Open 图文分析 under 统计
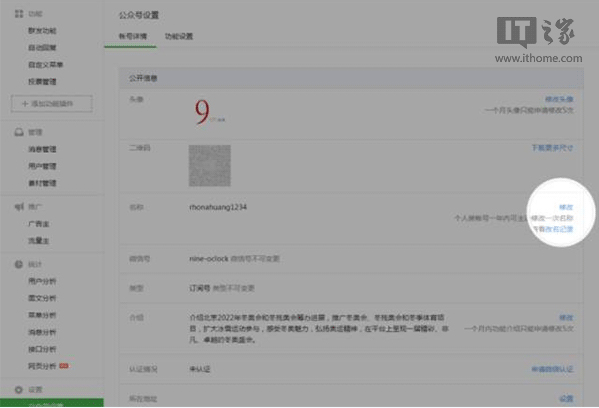 pyautogui.click(x=42, y=298)
